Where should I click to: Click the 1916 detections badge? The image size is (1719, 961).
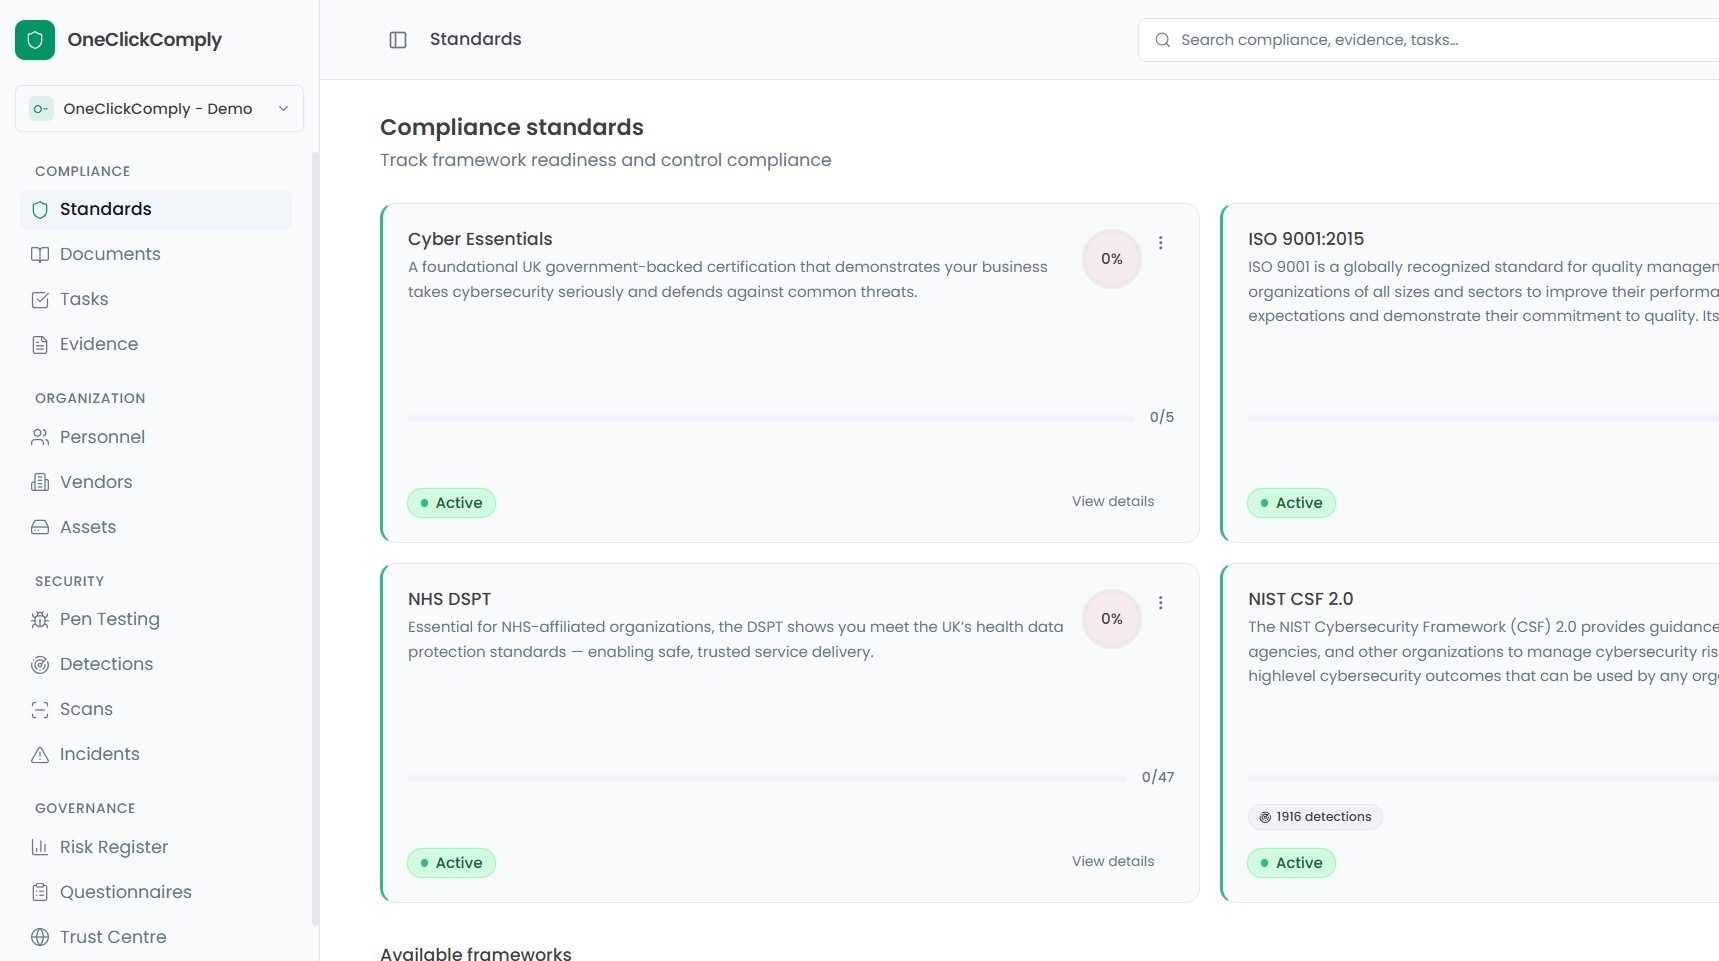coord(1315,817)
